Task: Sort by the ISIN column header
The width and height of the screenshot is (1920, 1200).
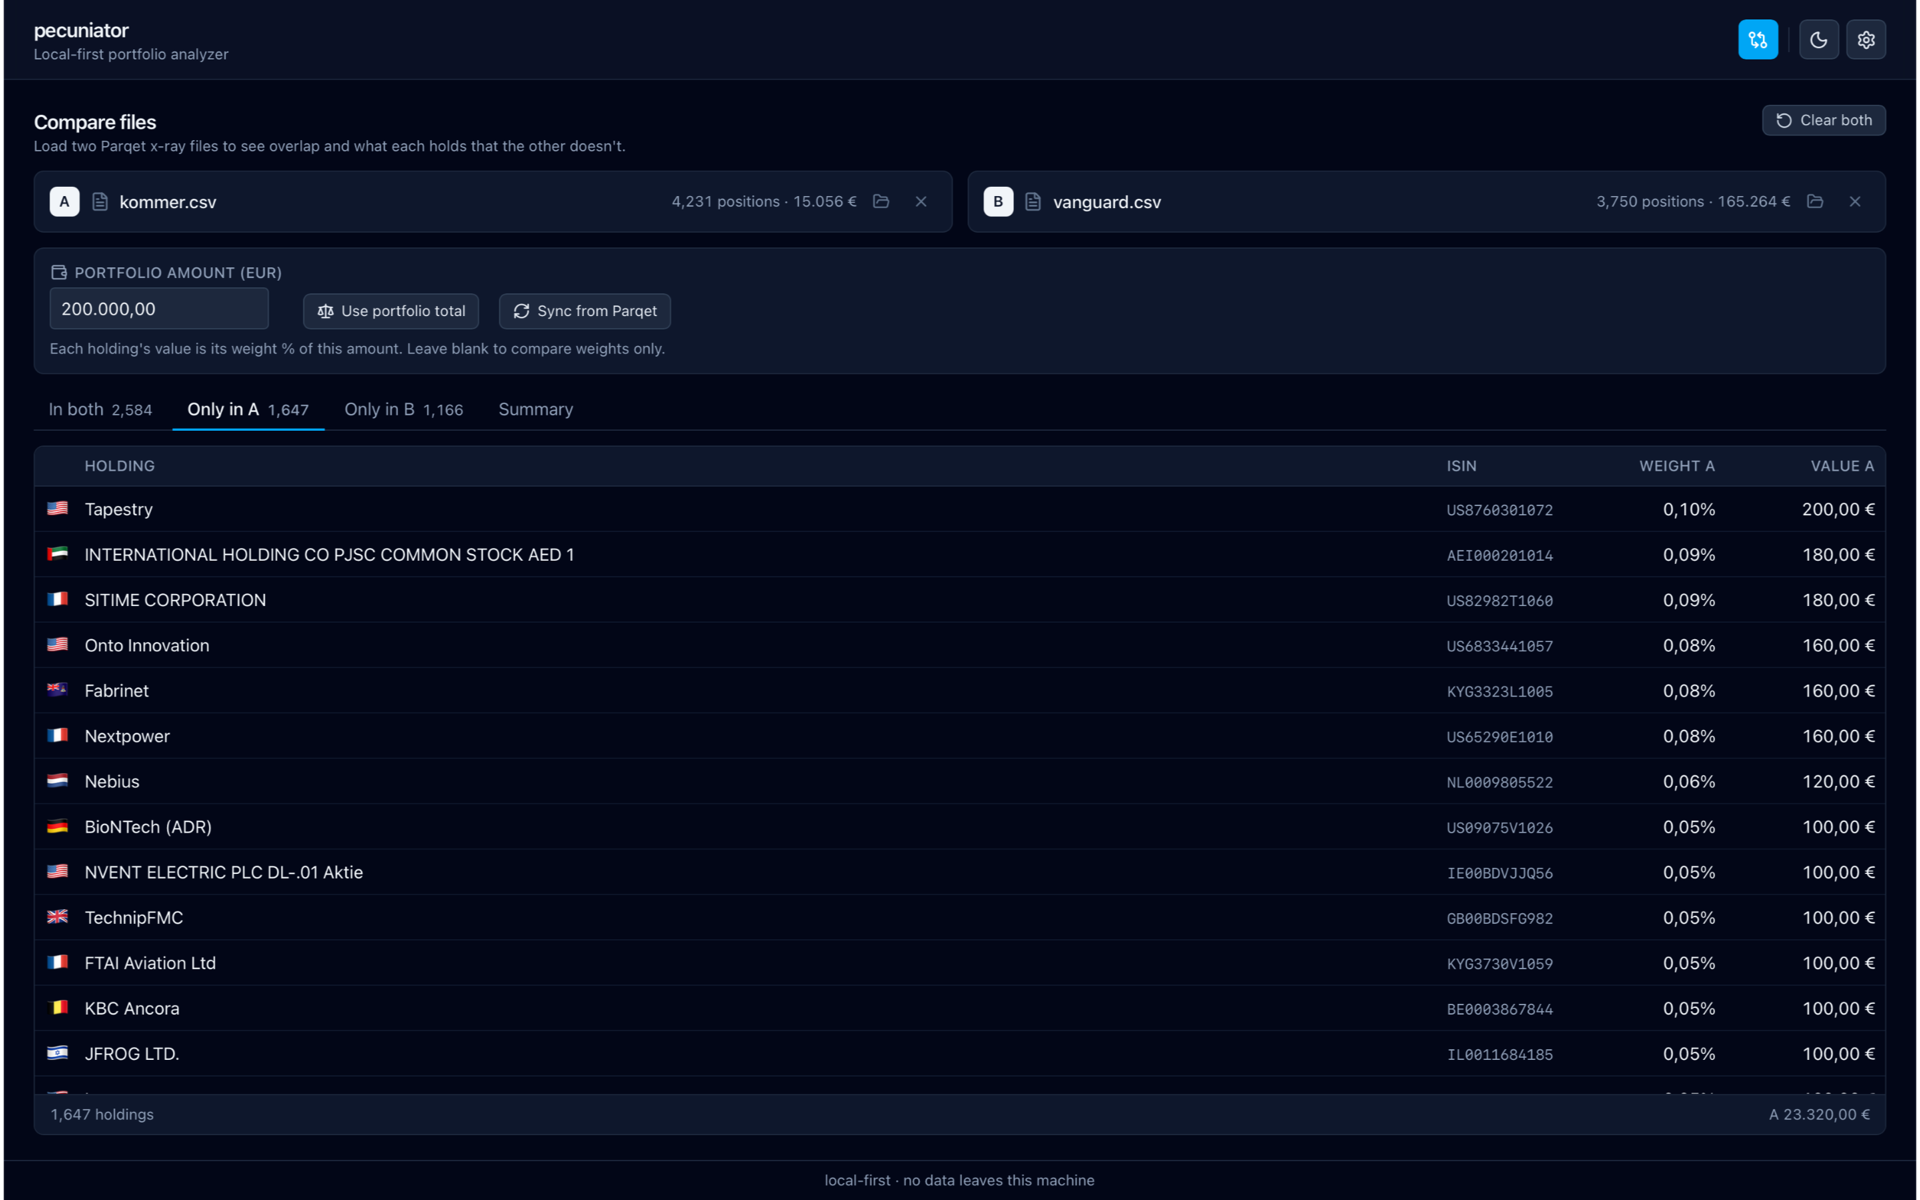Action: pyautogui.click(x=1461, y=466)
